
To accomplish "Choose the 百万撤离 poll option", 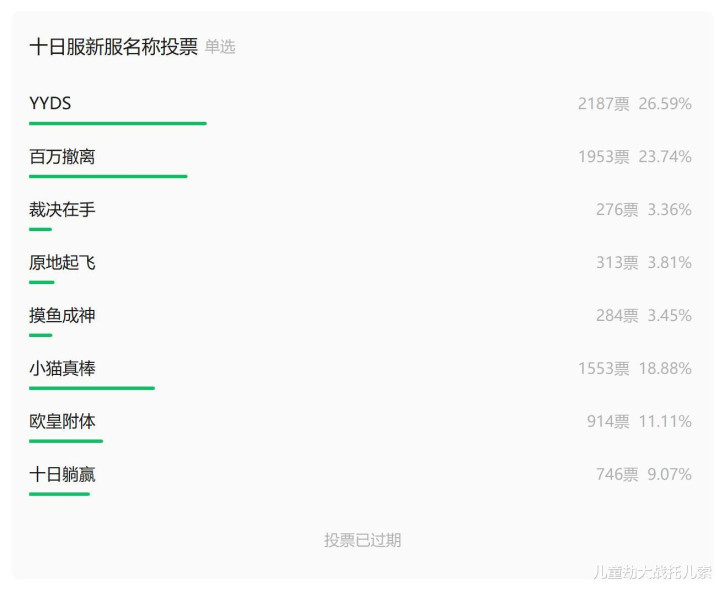I will pyautogui.click(x=62, y=157).
